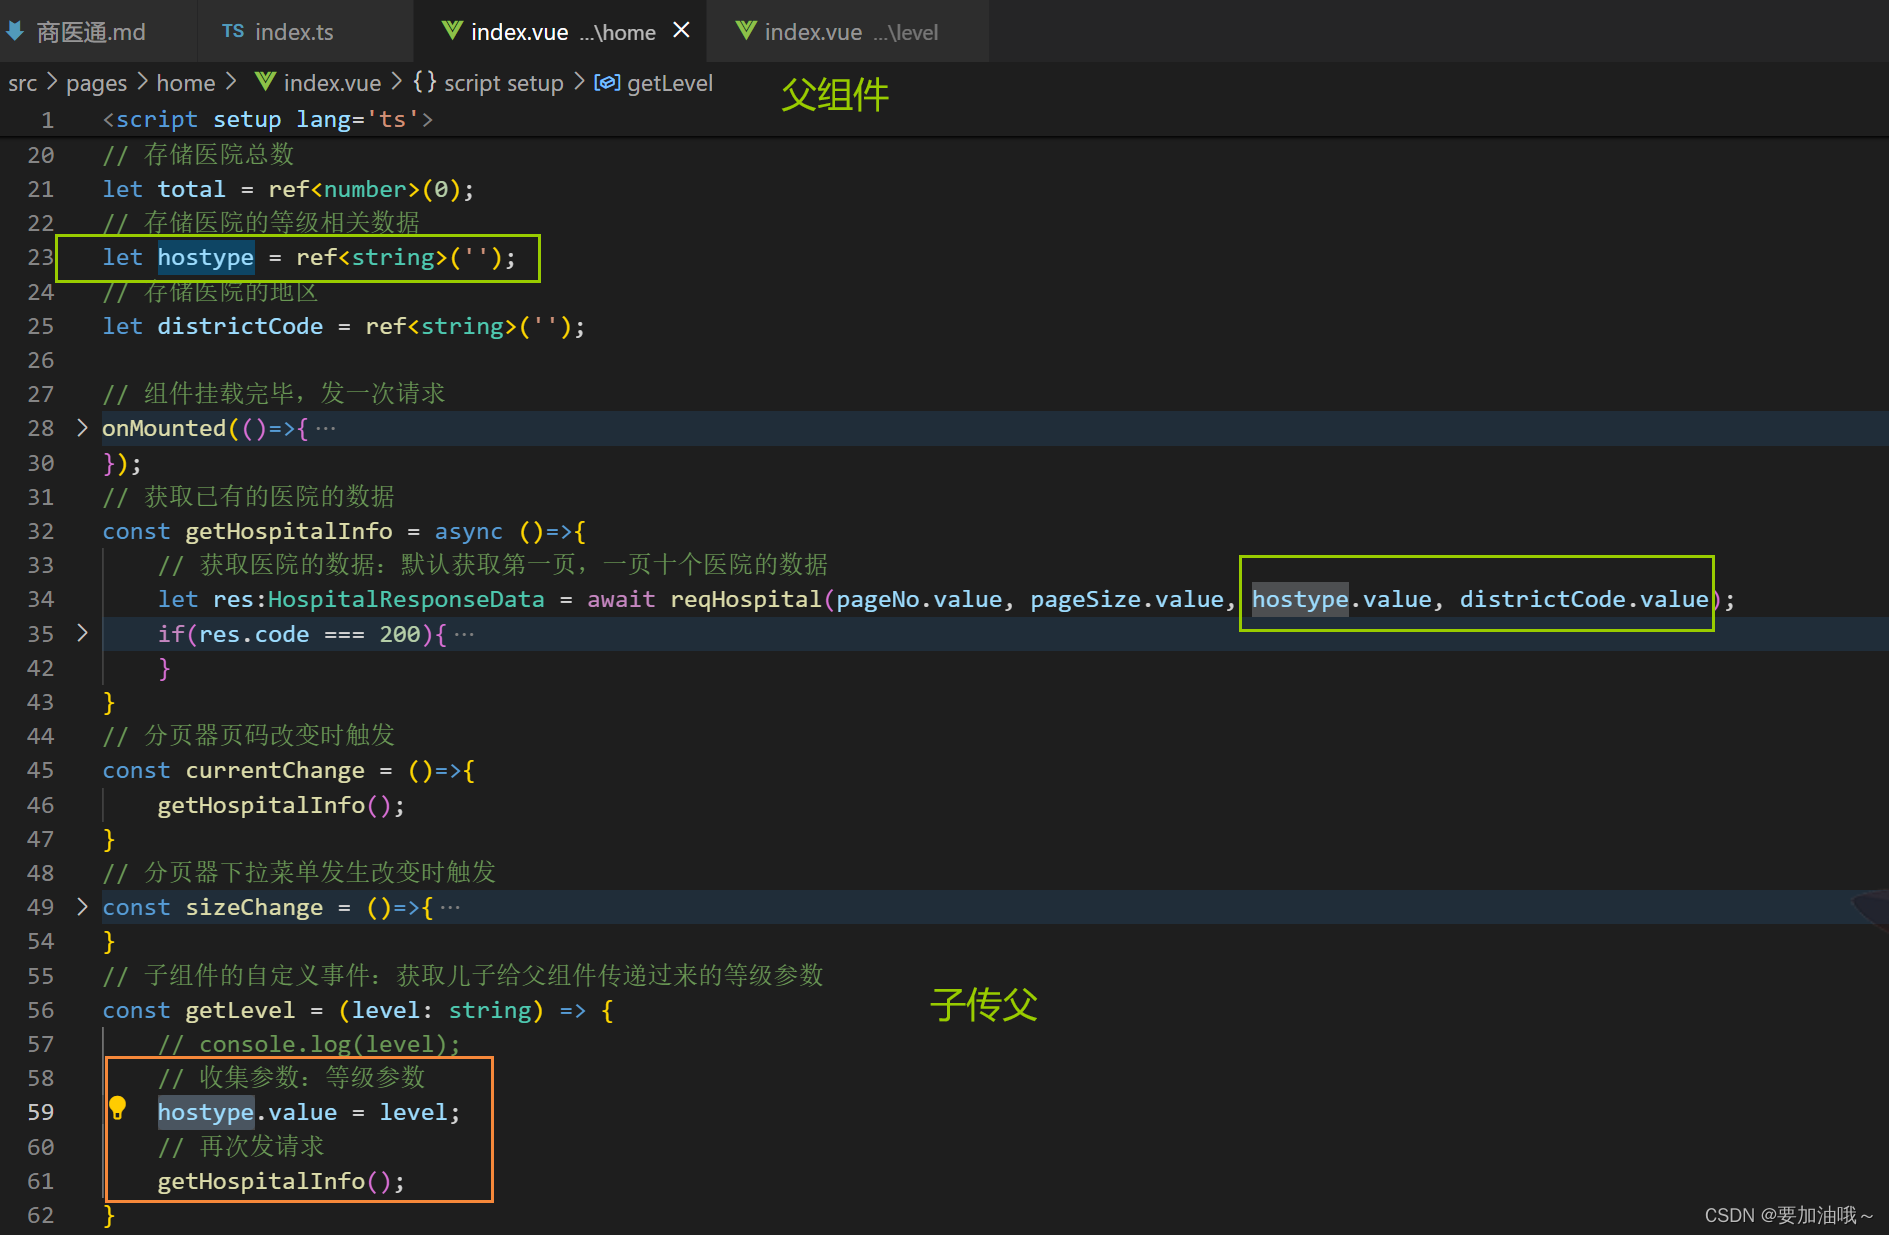
Task: Switch to the 商医通.md tab
Action: (x=90, y=32)
